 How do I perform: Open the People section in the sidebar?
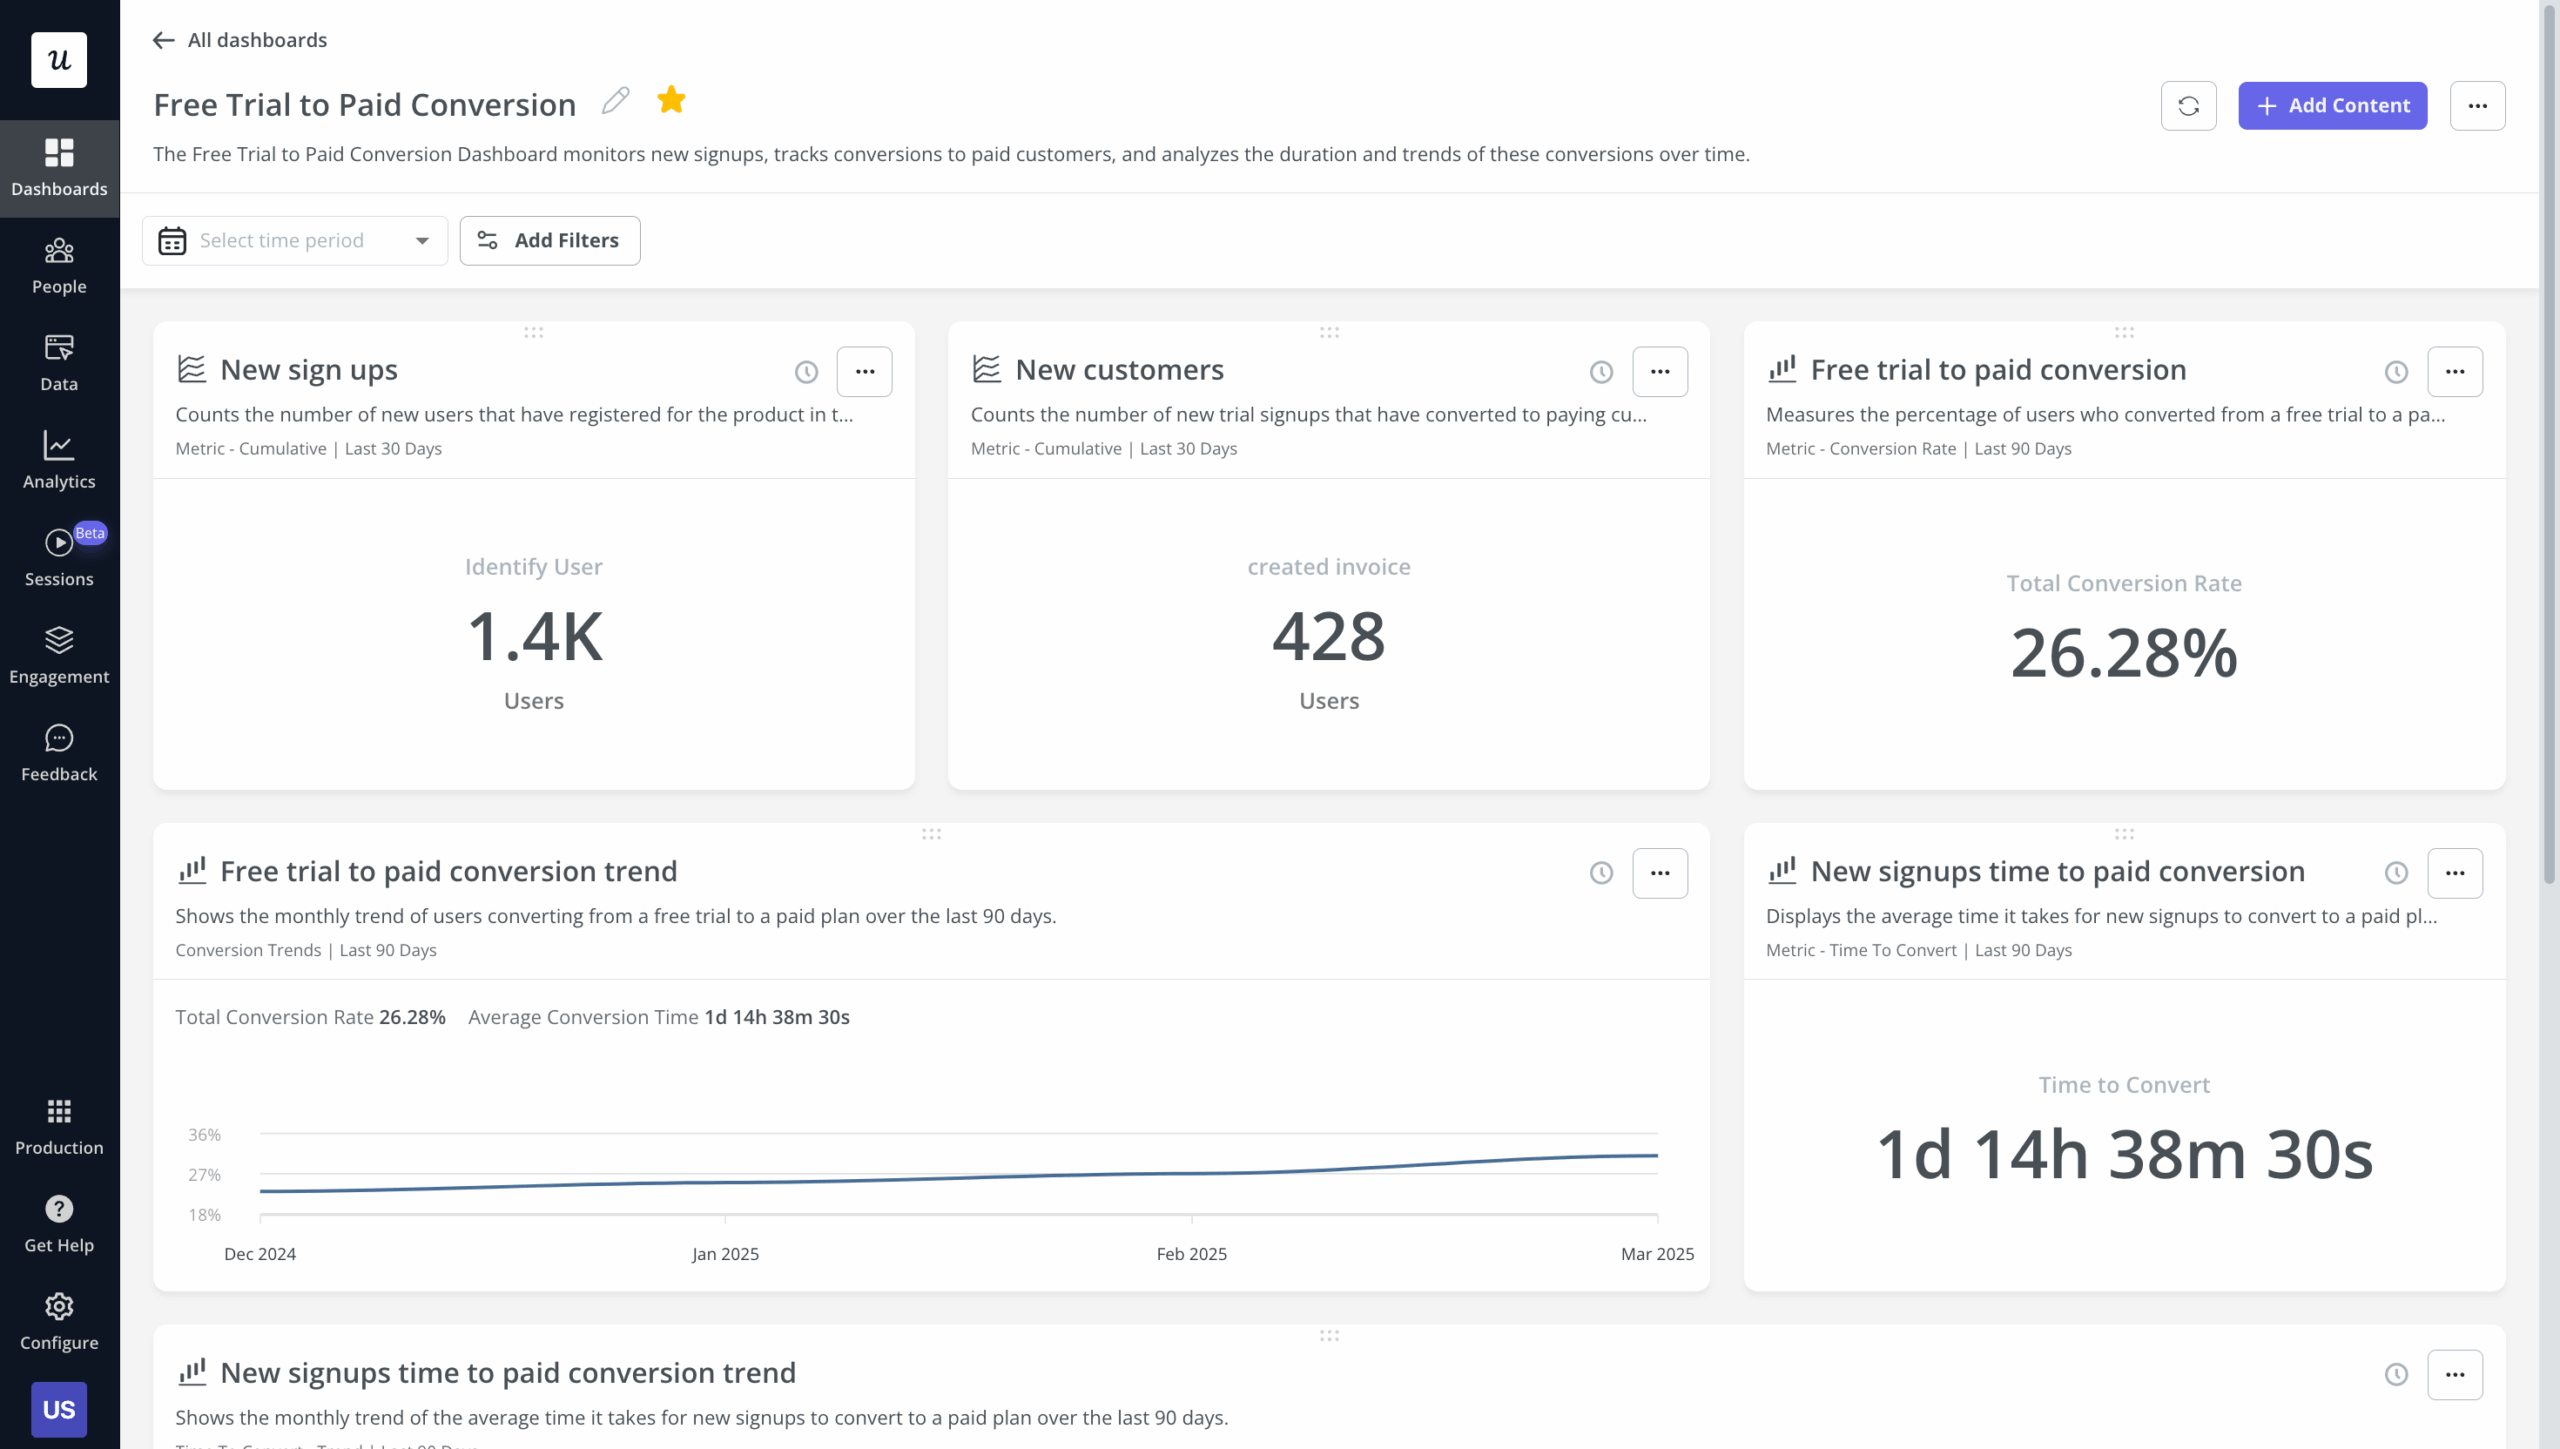pyautogui.click(x=59, y=264)
